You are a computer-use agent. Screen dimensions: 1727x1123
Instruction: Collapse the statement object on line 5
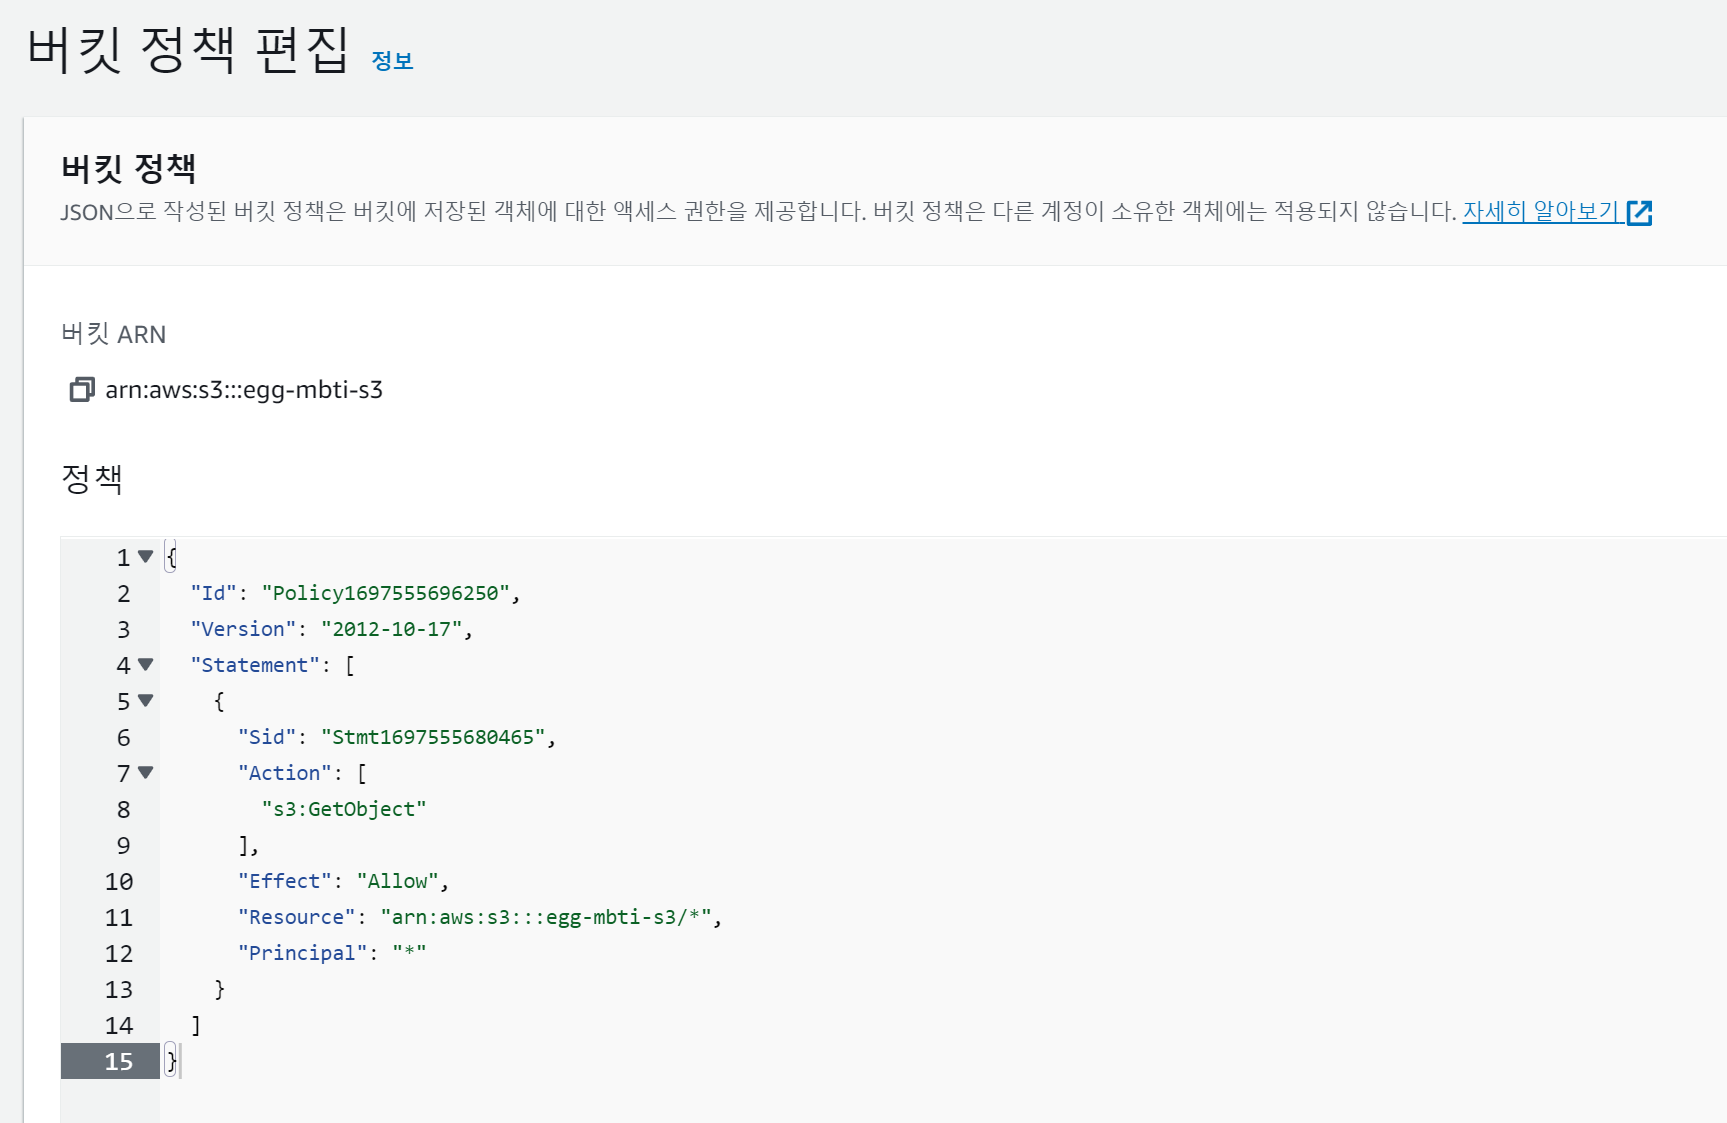pos(146,700)
